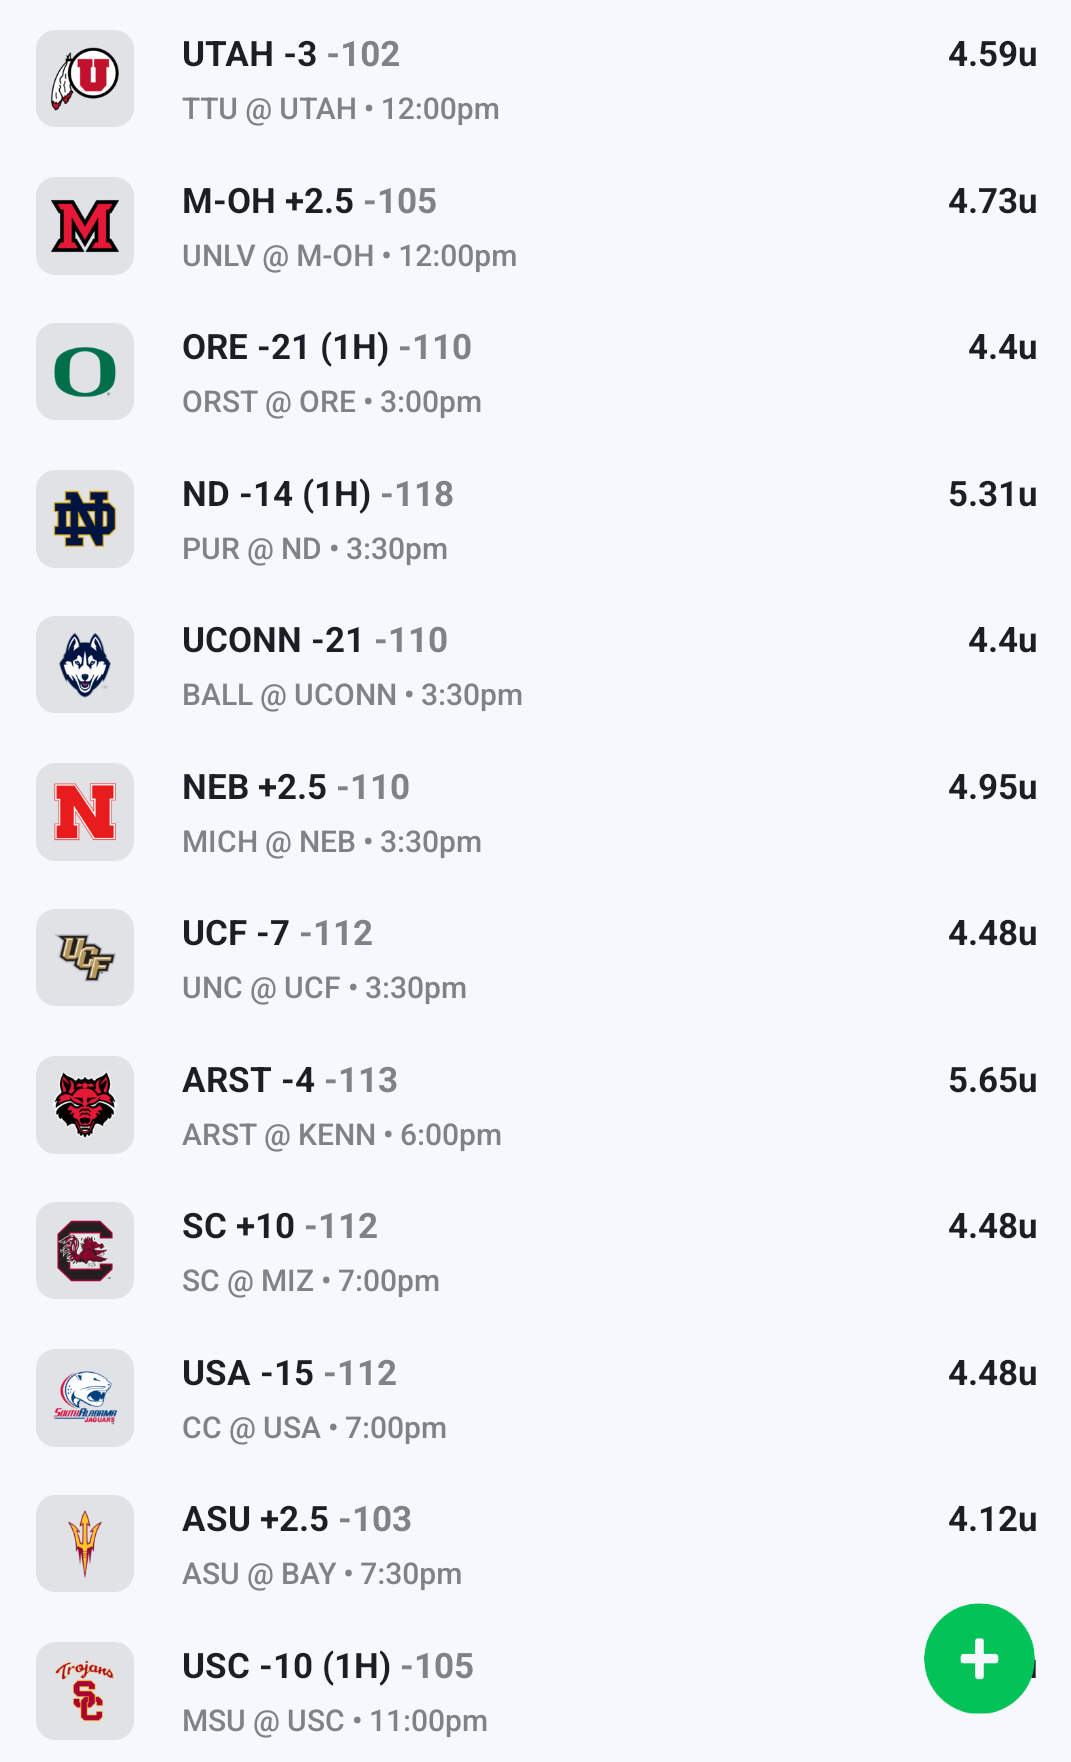The width and height of the screenshot is (1071, 1762).
Task: Open the BALL @ UCONN 3:30pm matchup
Action: [x=352, y=695]
